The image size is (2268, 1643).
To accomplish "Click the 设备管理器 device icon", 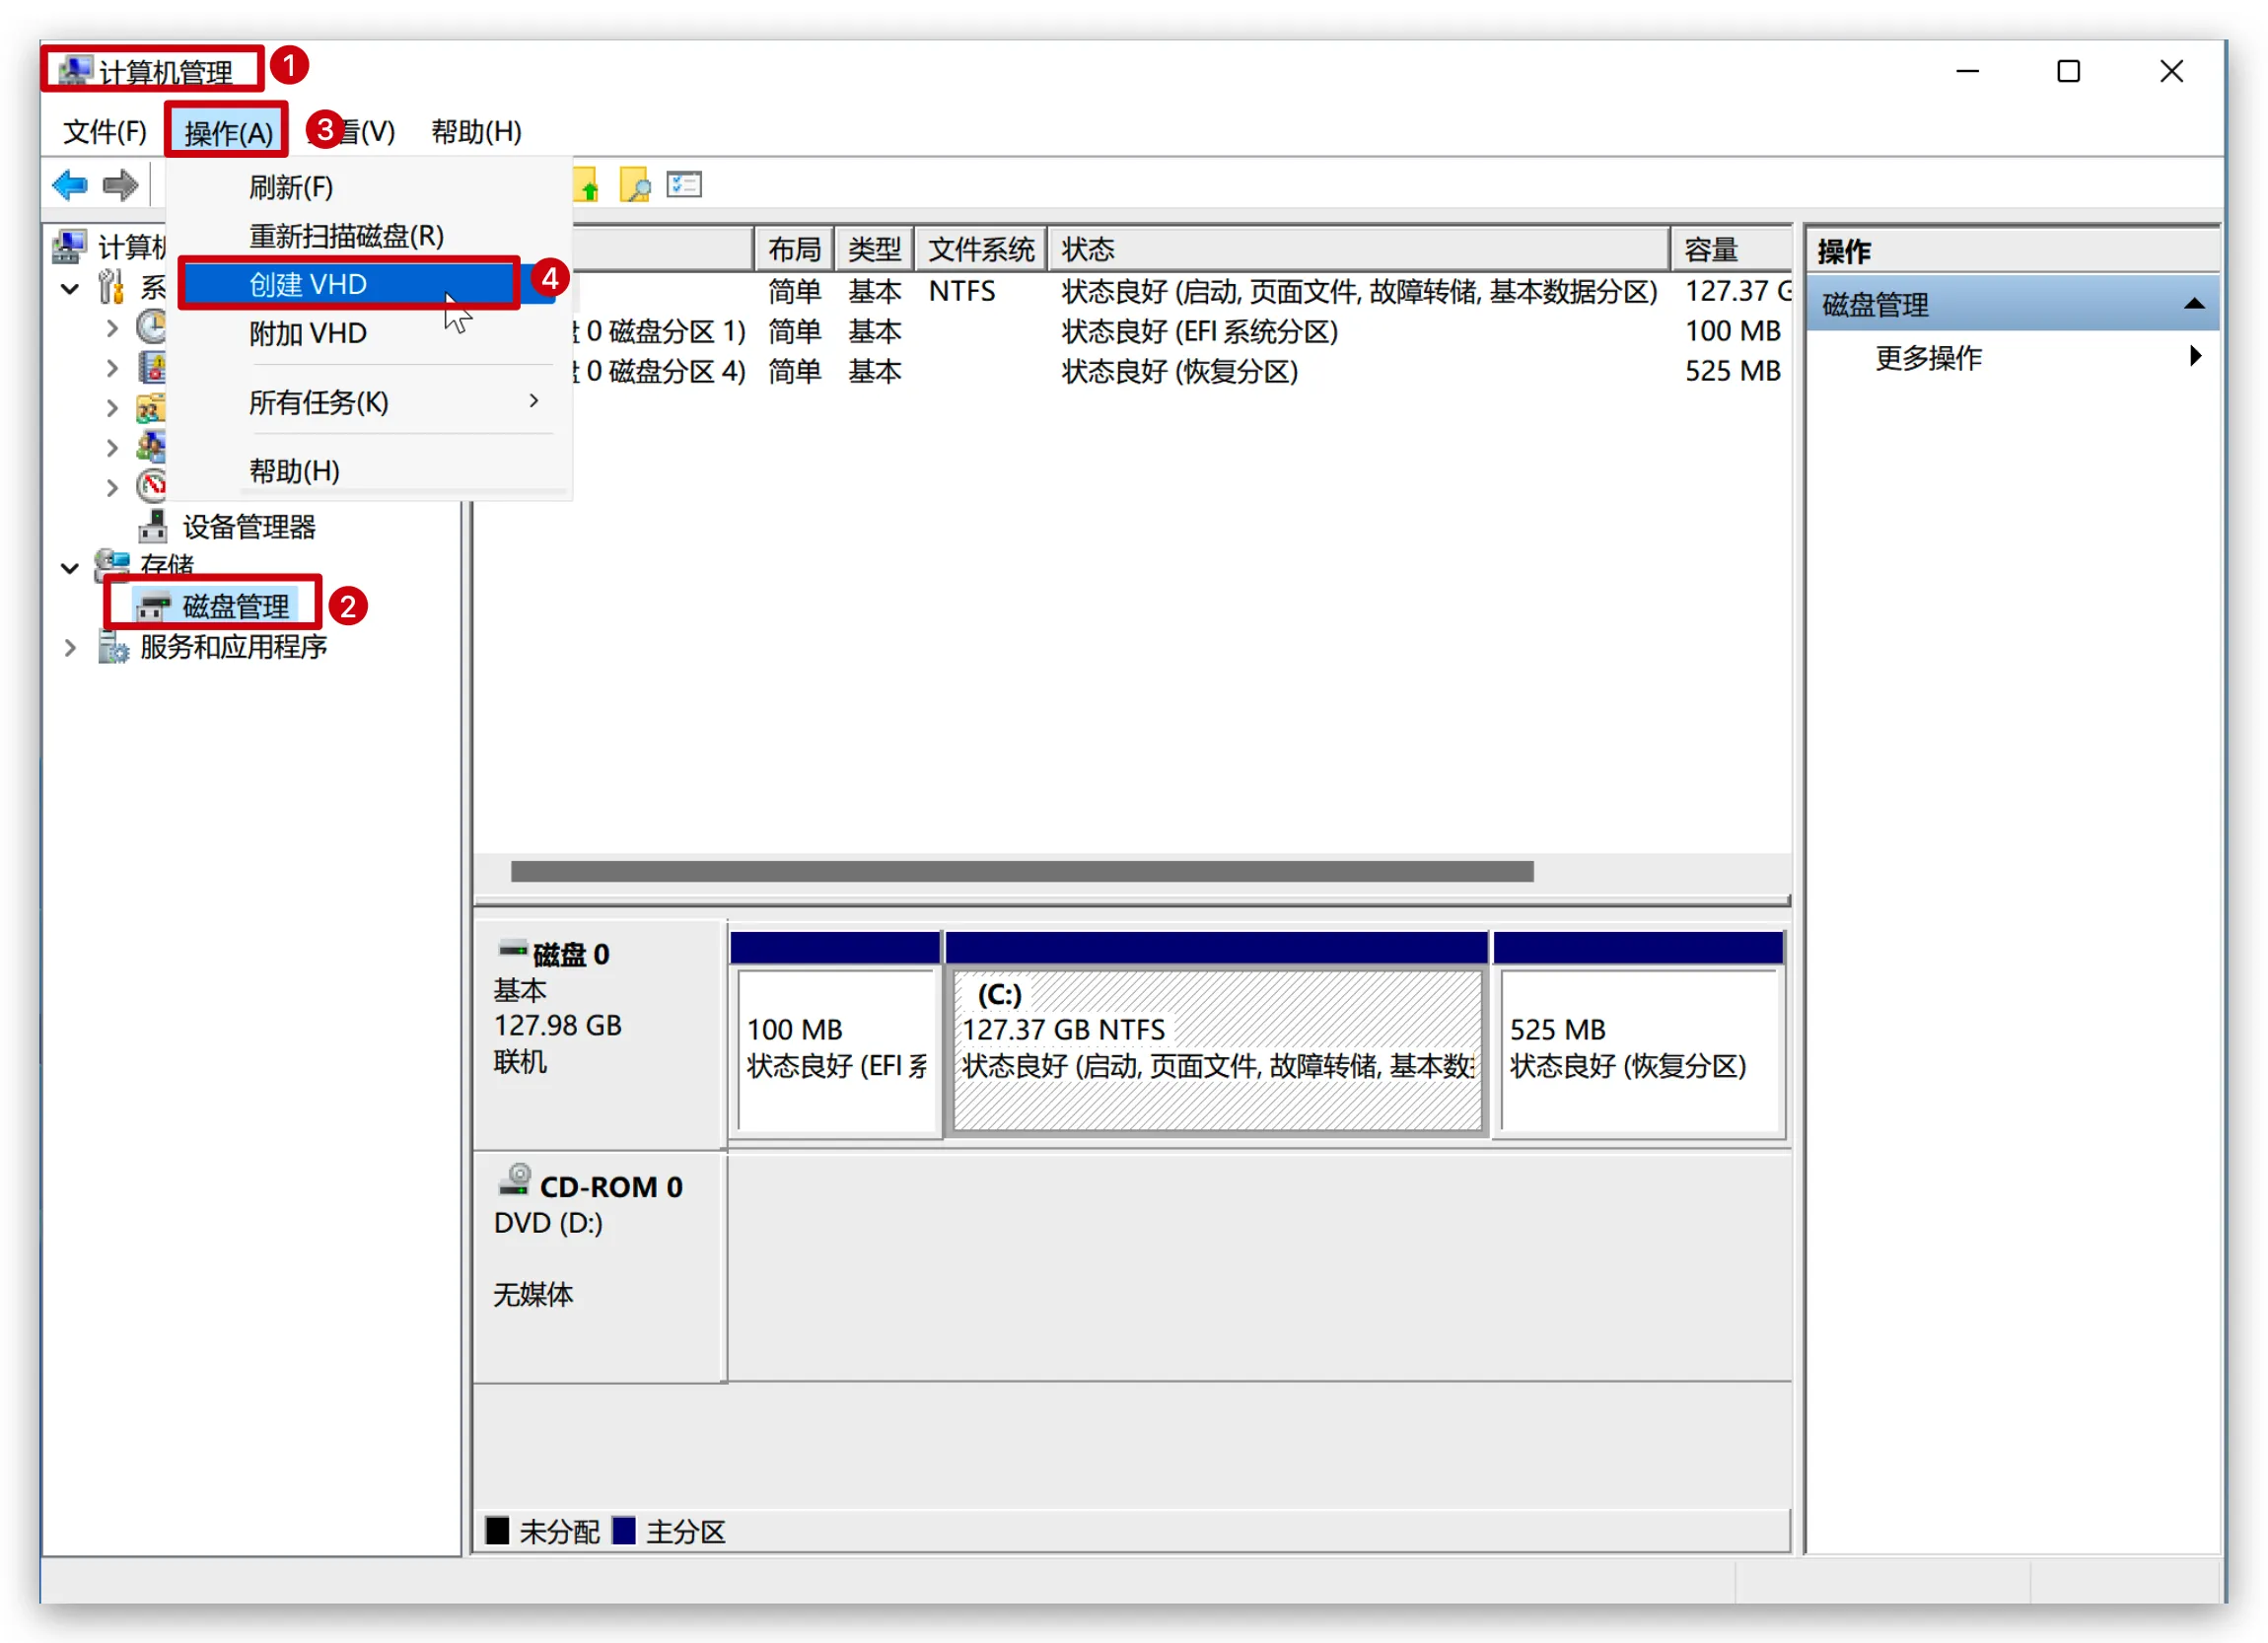I will pyautogui.click(x=153, y=526).
